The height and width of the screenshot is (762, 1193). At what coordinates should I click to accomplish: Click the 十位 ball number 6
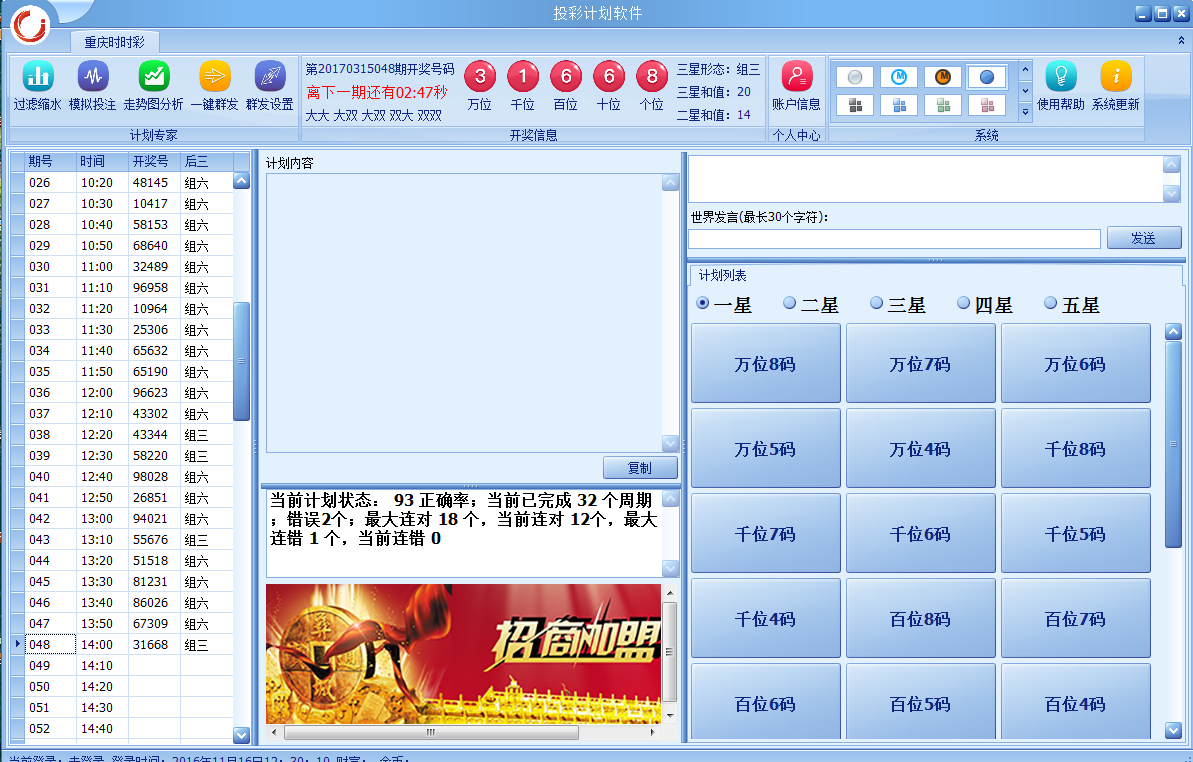click(x=609, y=76)
